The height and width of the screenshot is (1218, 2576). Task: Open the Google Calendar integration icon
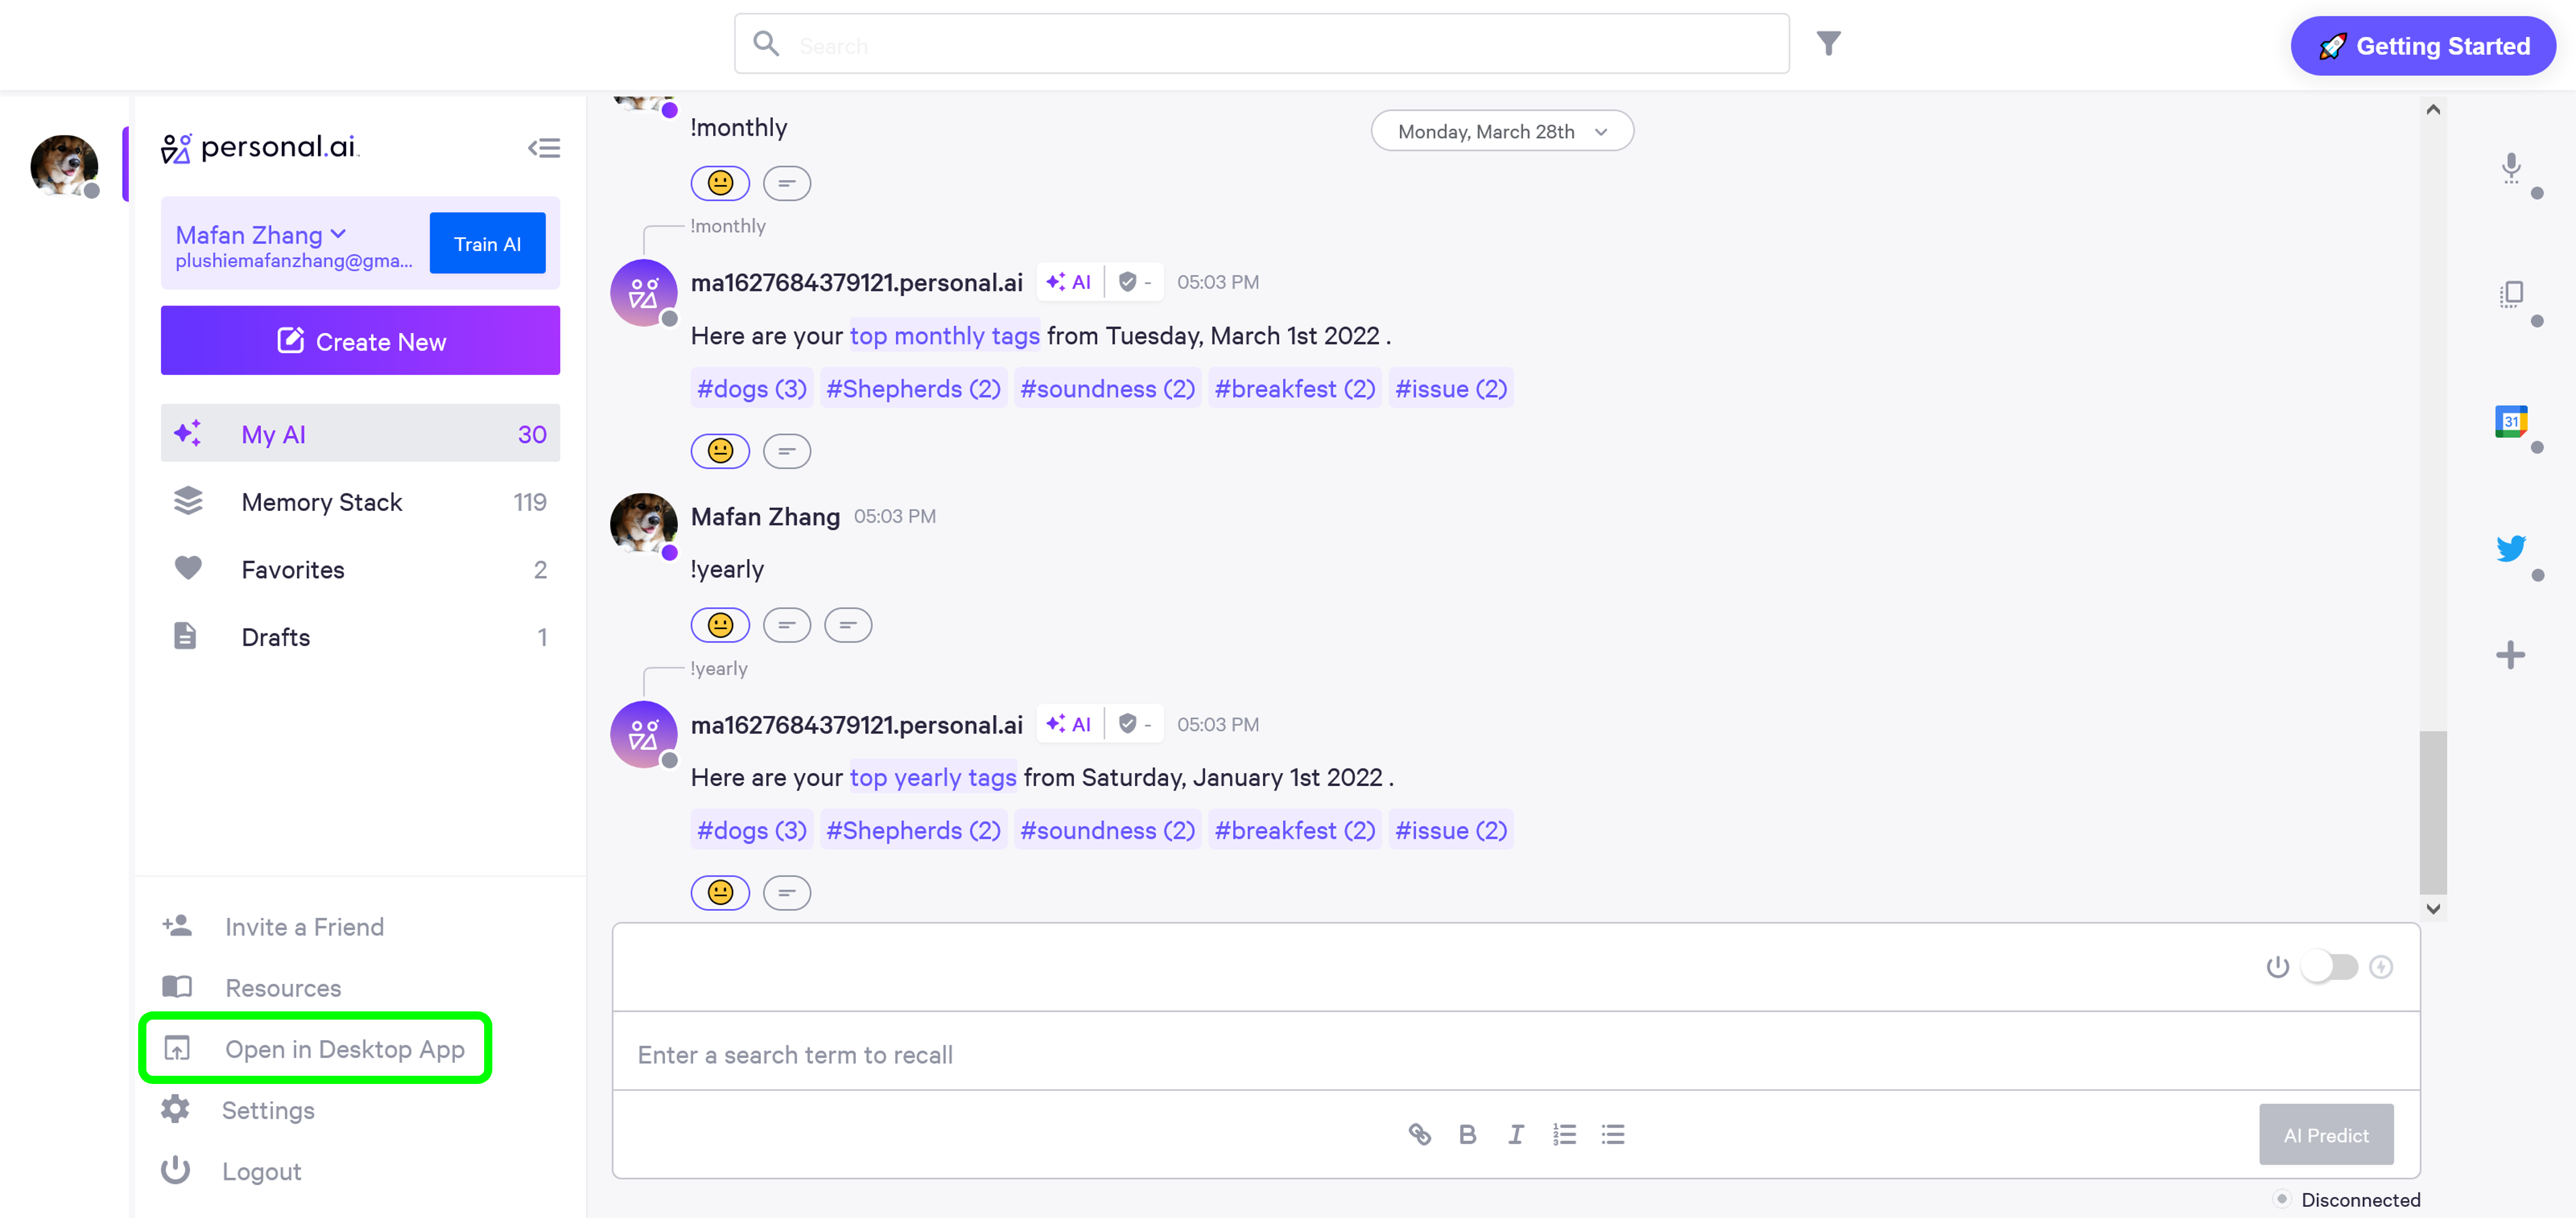click(2510, 421)
